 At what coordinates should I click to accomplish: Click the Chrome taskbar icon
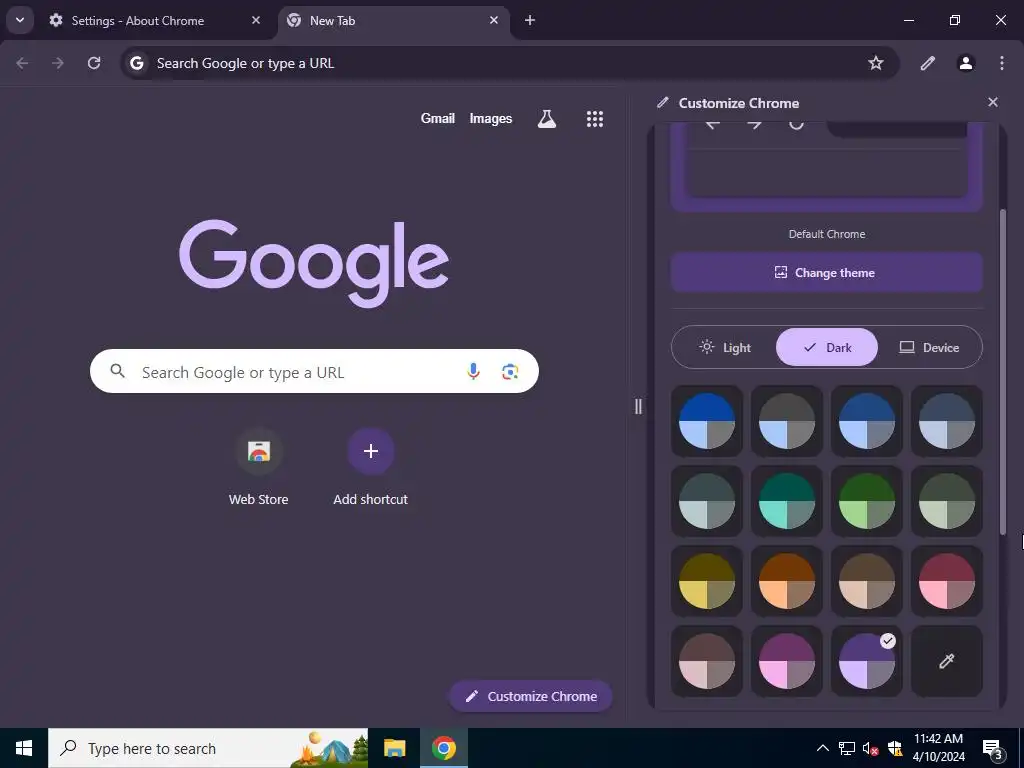[443, 748]
